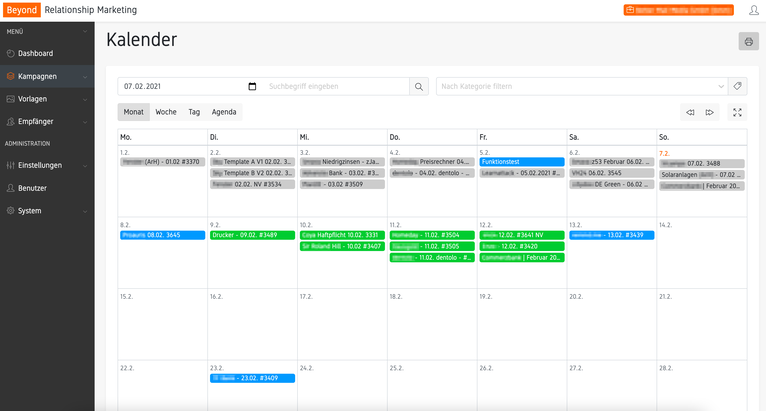Click the Suchbegriff eingeben search field

(x=336, y=86)
